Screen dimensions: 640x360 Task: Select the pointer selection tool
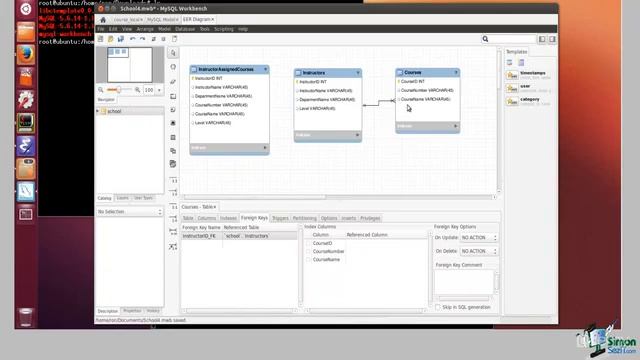173,53
